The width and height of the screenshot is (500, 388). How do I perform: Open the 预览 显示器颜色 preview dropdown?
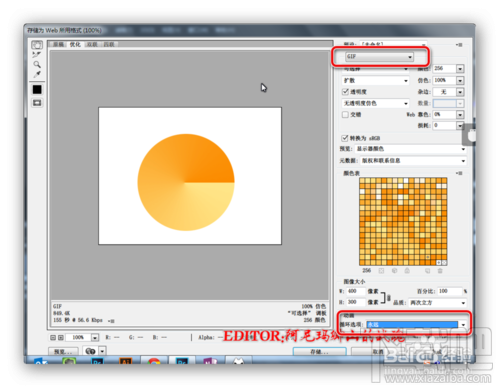(x=411, y=149)
